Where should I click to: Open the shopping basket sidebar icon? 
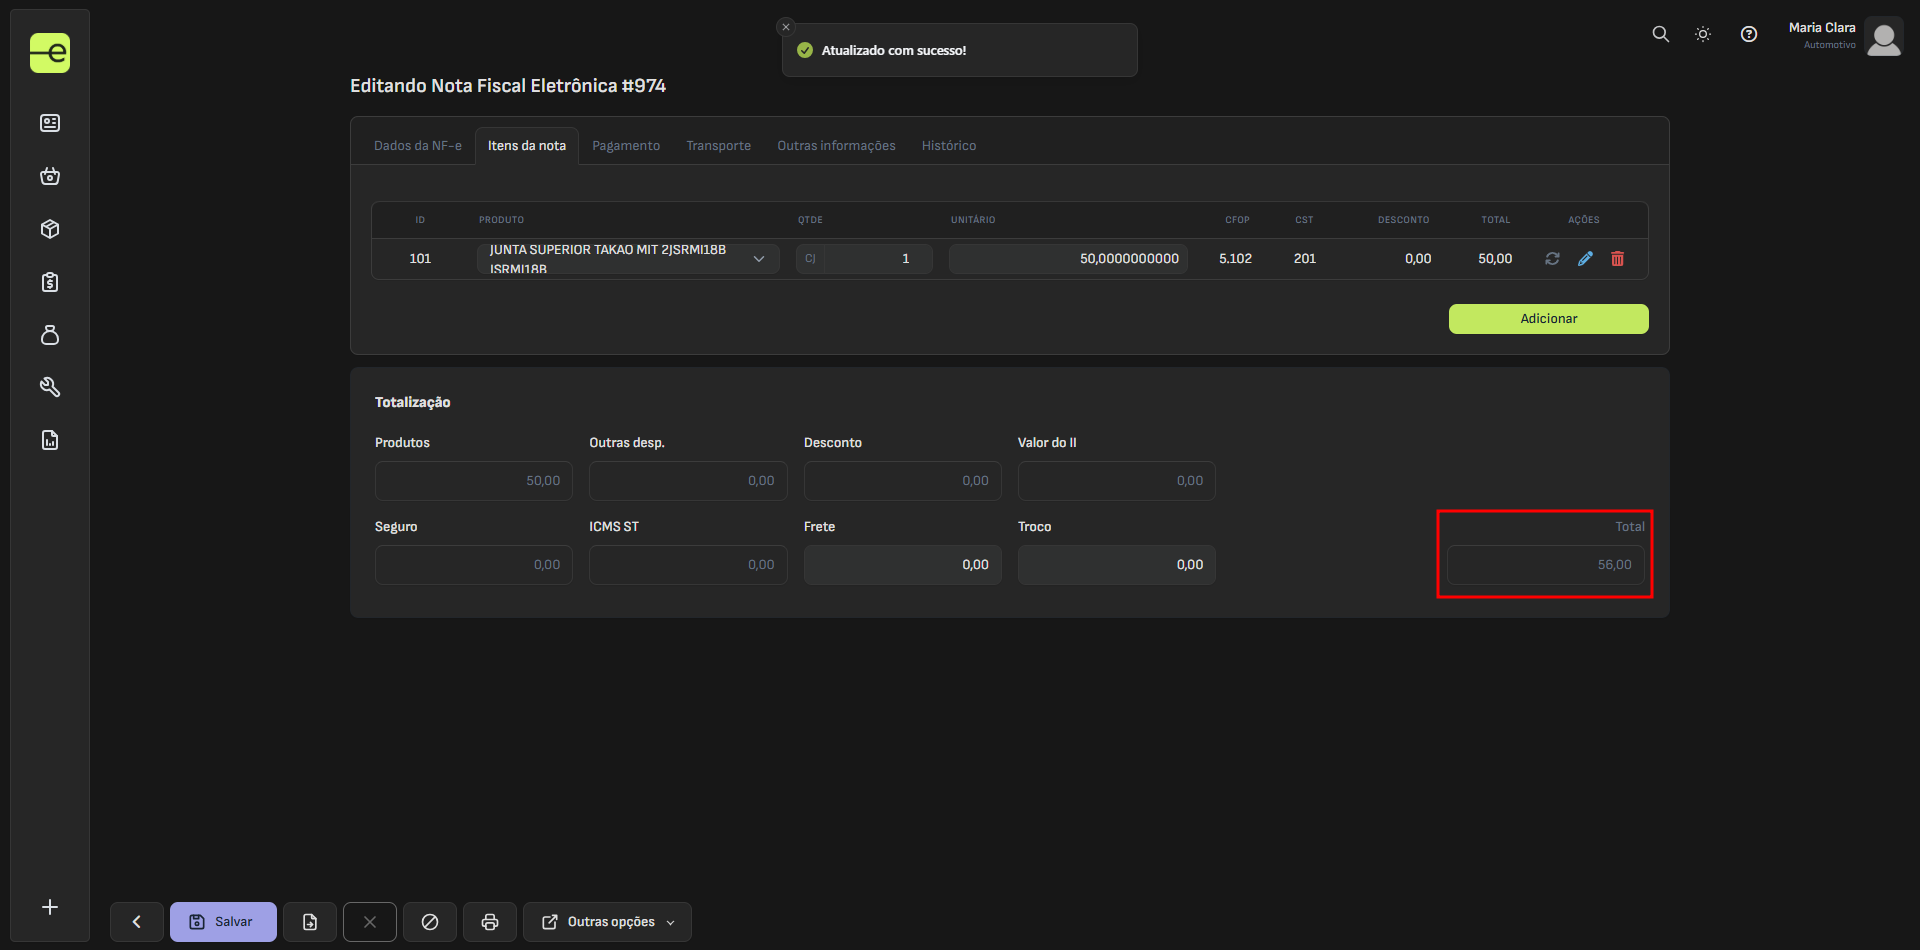coord(50,176)
